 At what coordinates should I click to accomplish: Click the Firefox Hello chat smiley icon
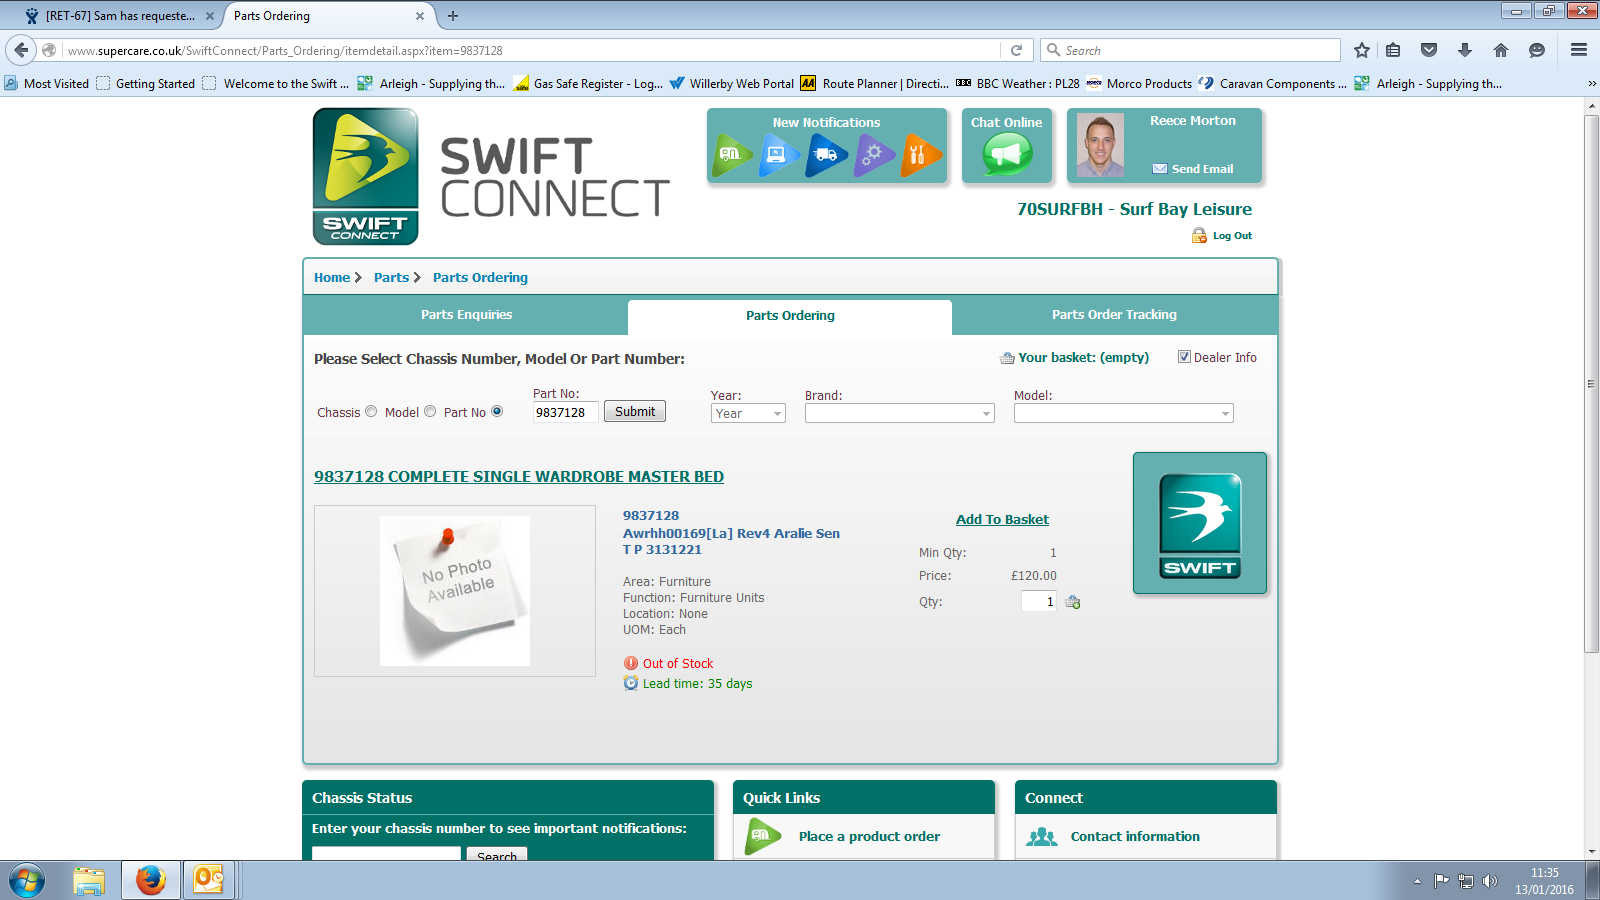[1537, 50]
